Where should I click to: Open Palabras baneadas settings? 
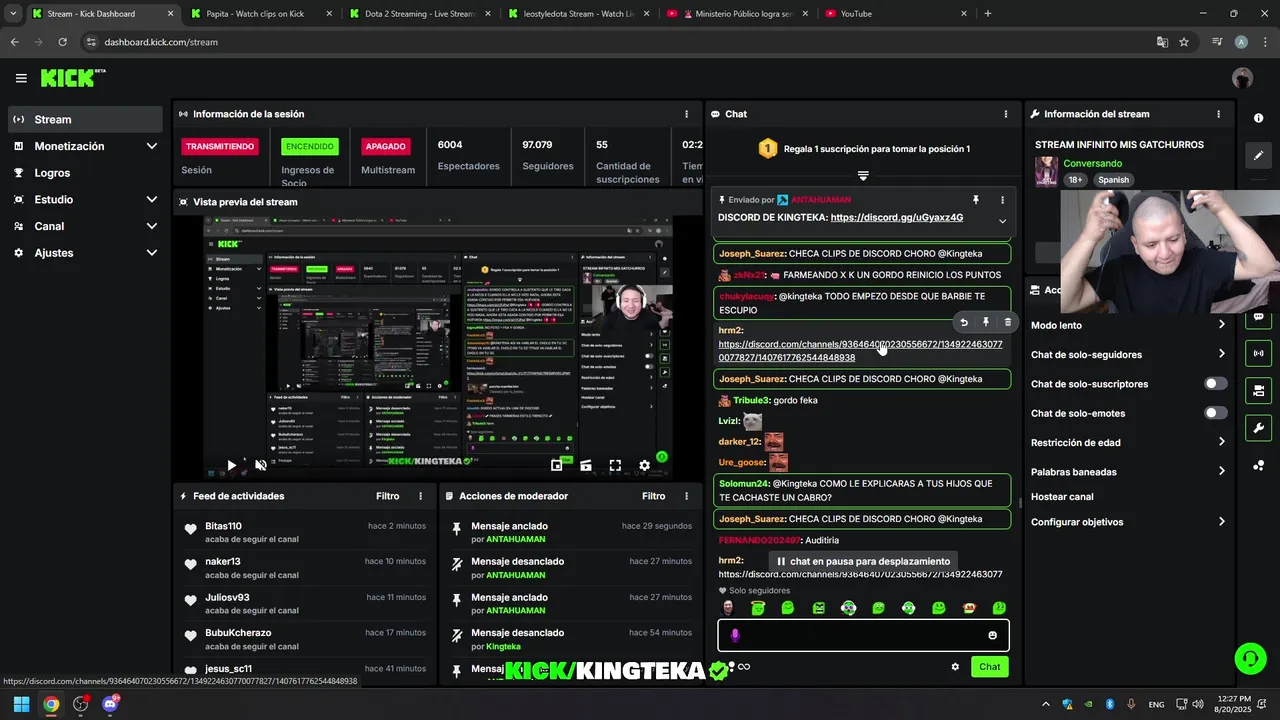[1128, 471]
